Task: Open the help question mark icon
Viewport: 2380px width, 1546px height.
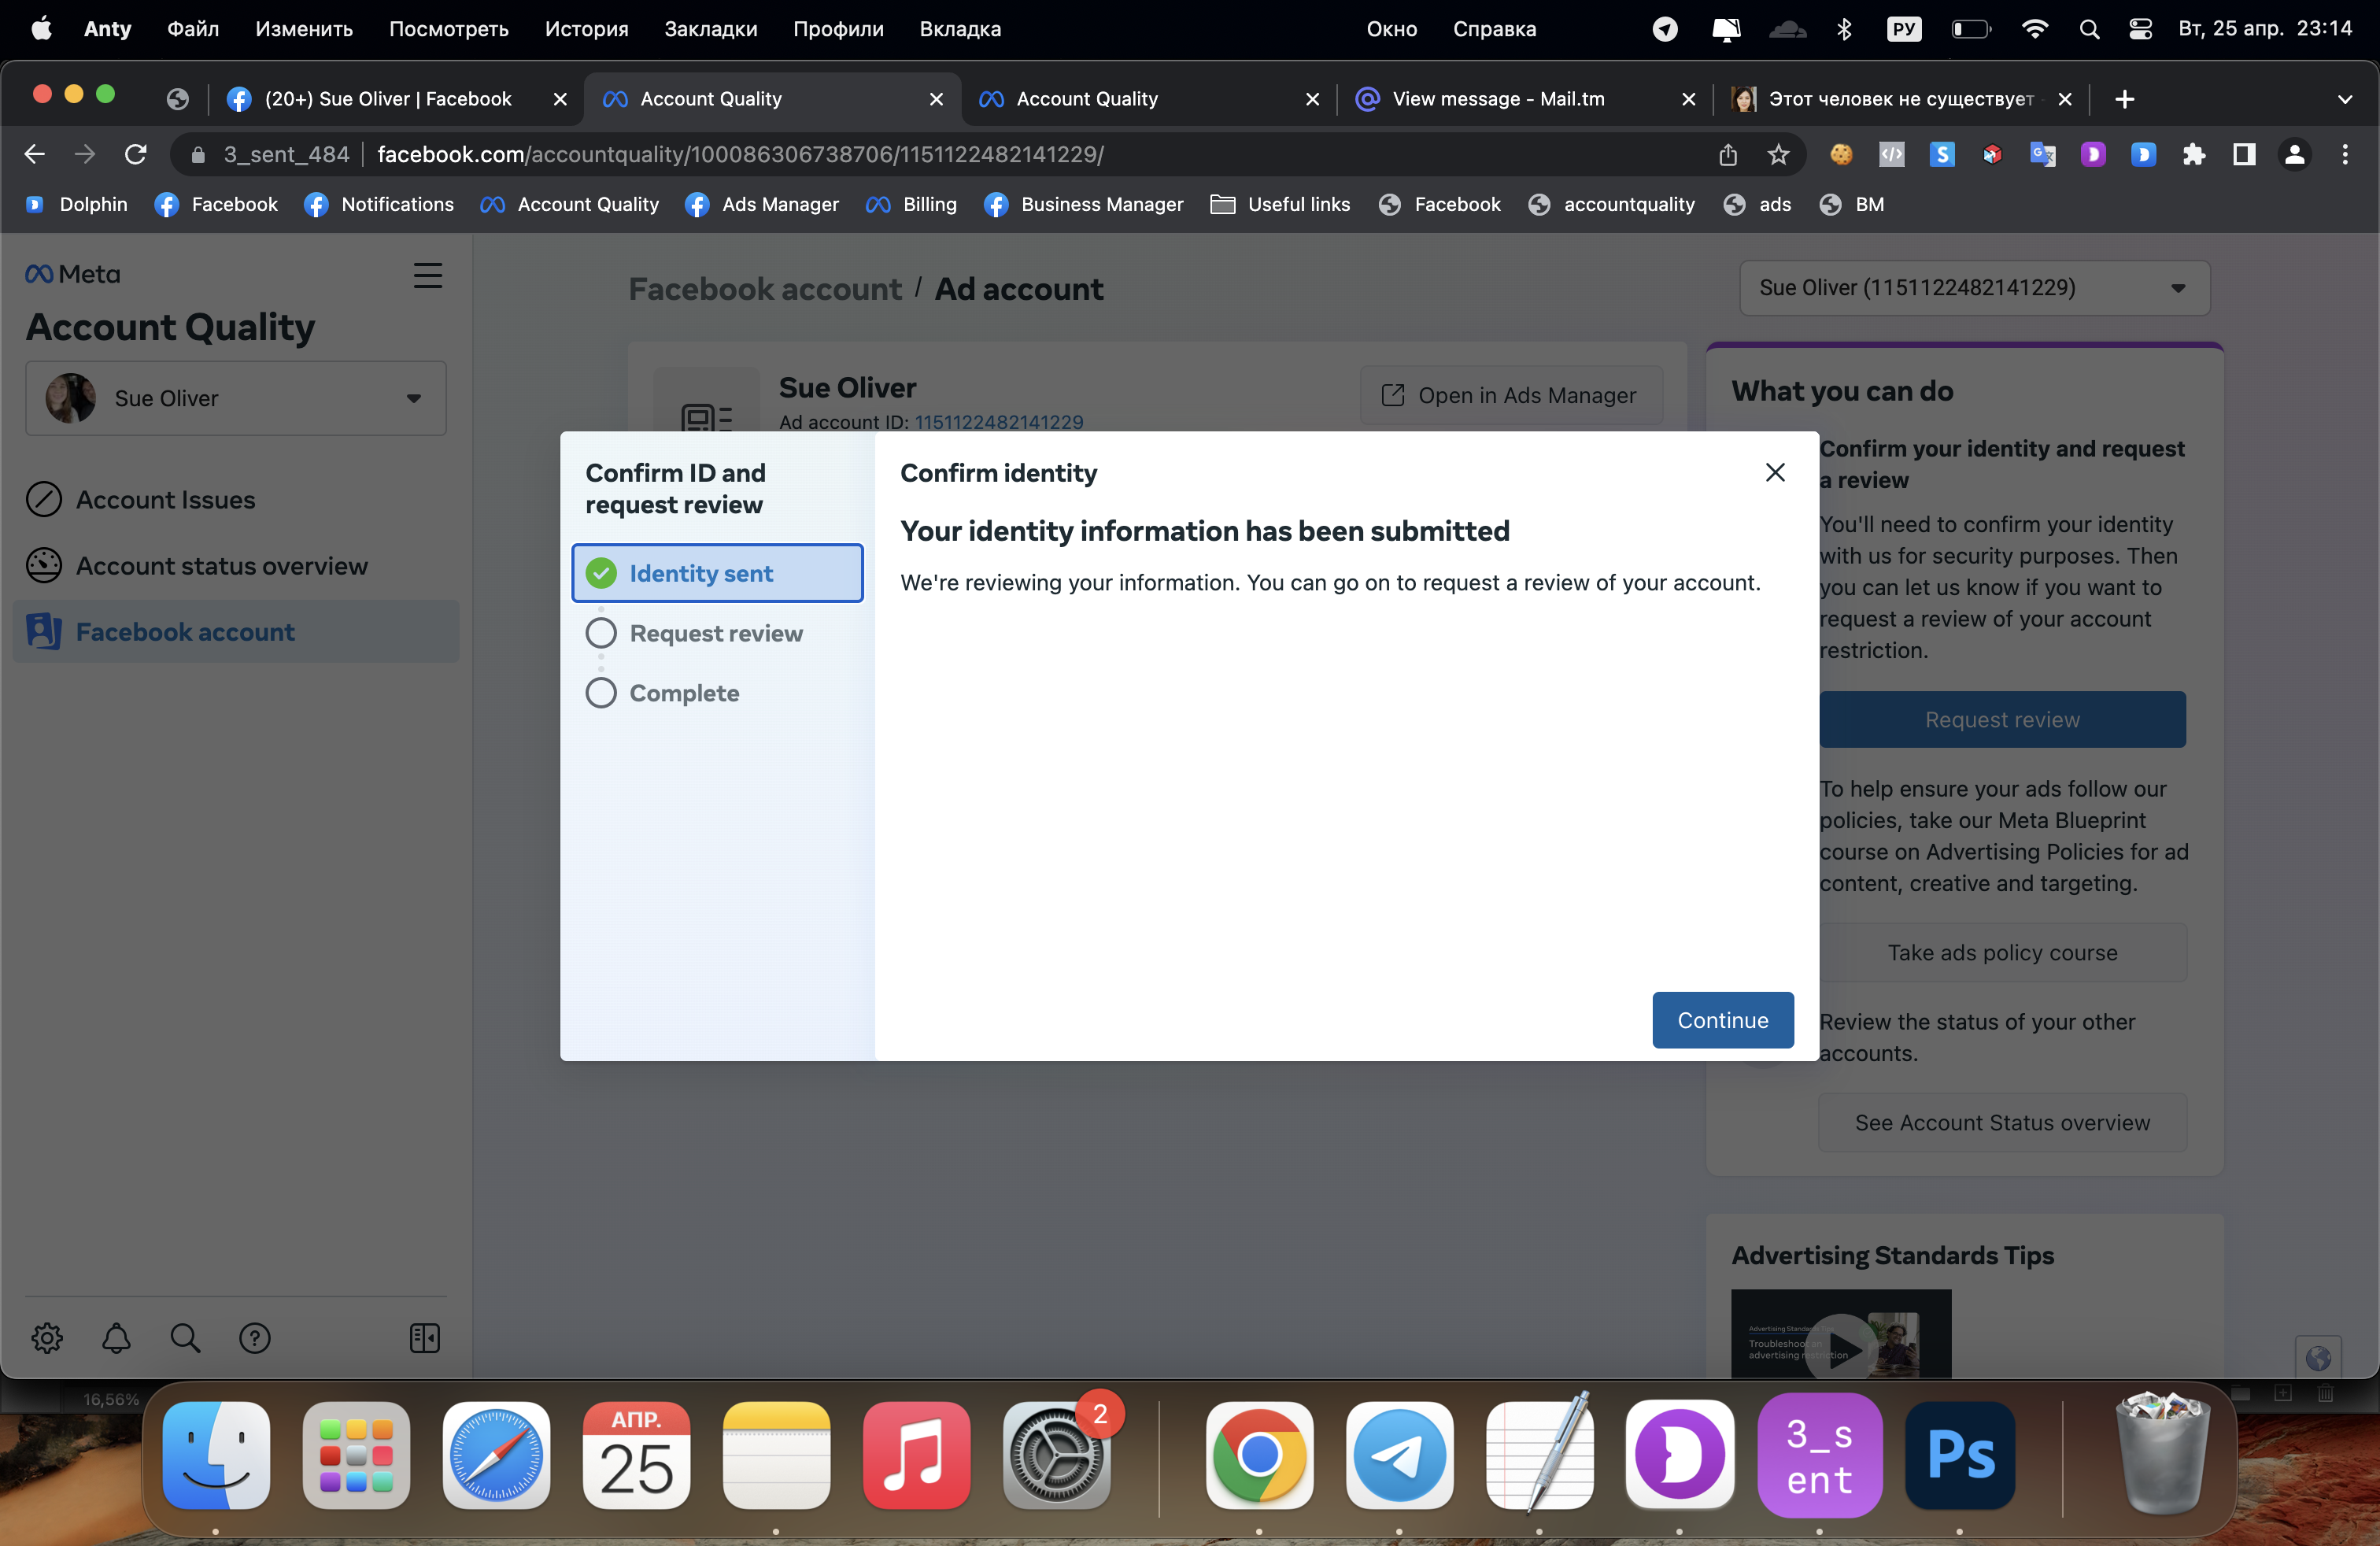Action: click(255, 1337)
